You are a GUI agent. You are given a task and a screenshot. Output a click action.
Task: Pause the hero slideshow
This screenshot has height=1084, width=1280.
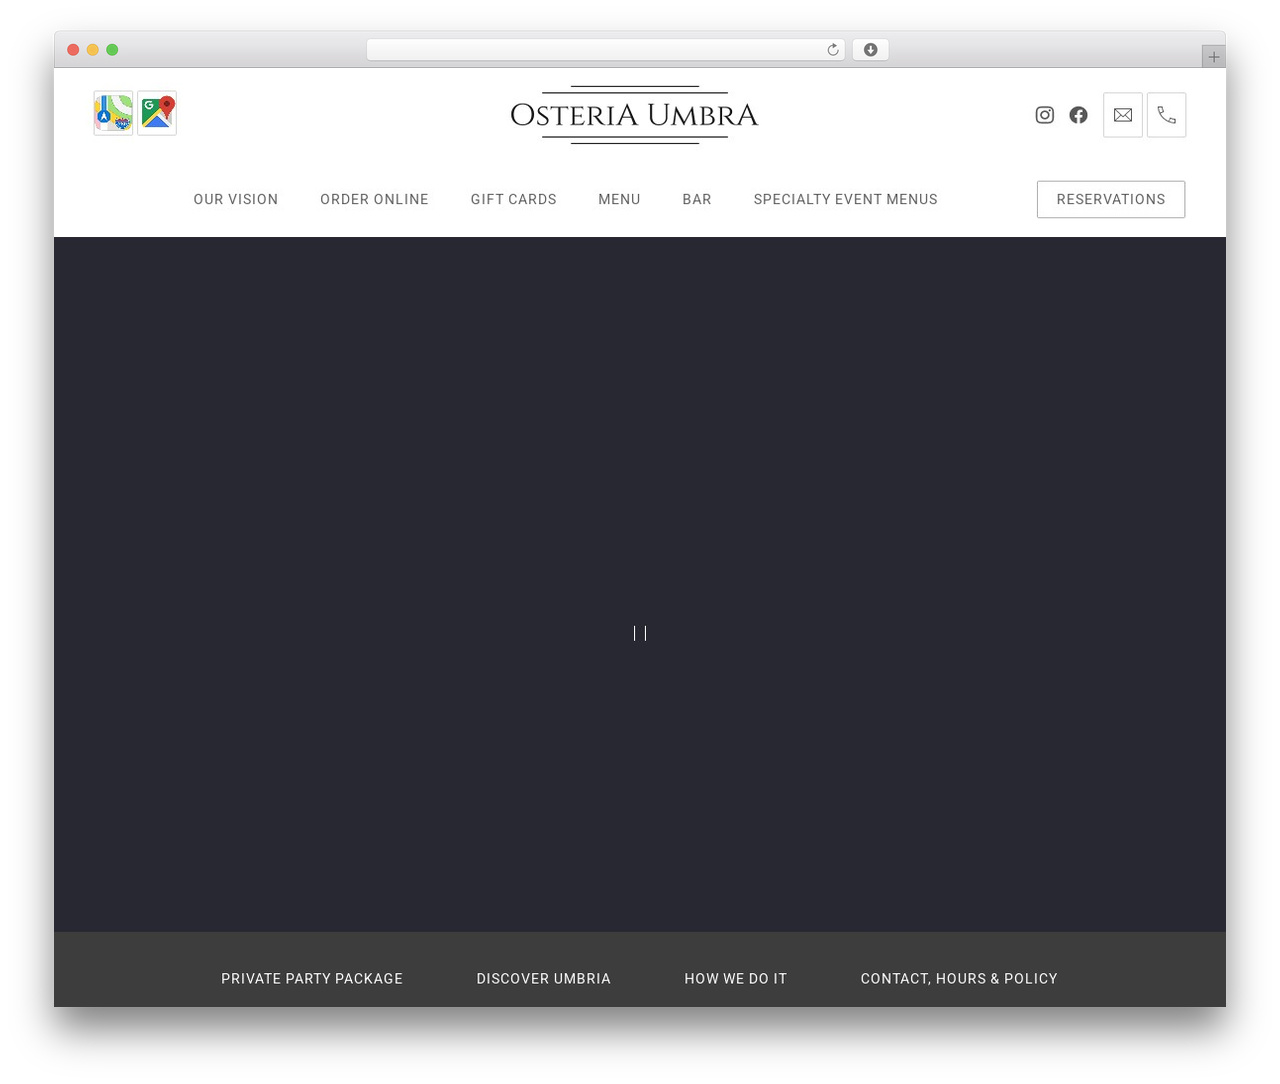coord(640,633)
